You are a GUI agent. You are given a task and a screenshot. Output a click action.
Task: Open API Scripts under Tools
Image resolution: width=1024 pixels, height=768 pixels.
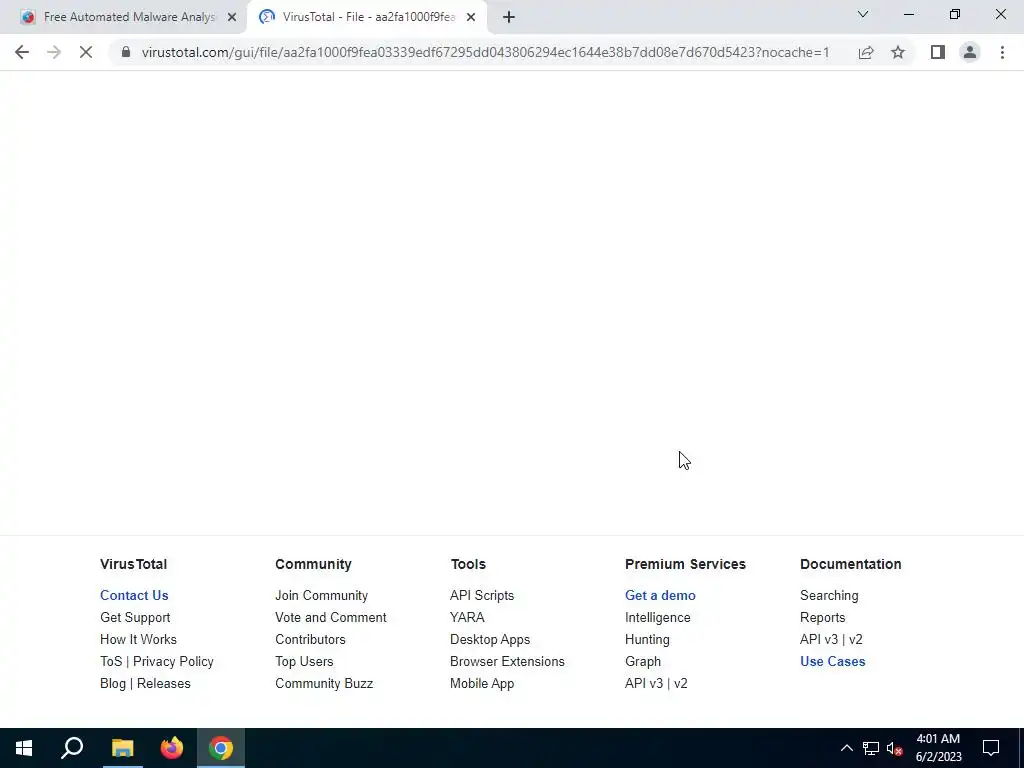482,596
